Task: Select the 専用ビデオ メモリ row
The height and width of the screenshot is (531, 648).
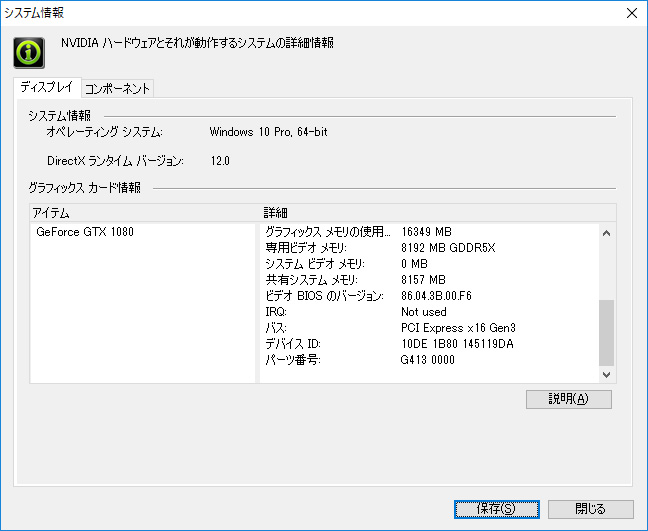Action: pyautogui.click(x=429, y=248)
